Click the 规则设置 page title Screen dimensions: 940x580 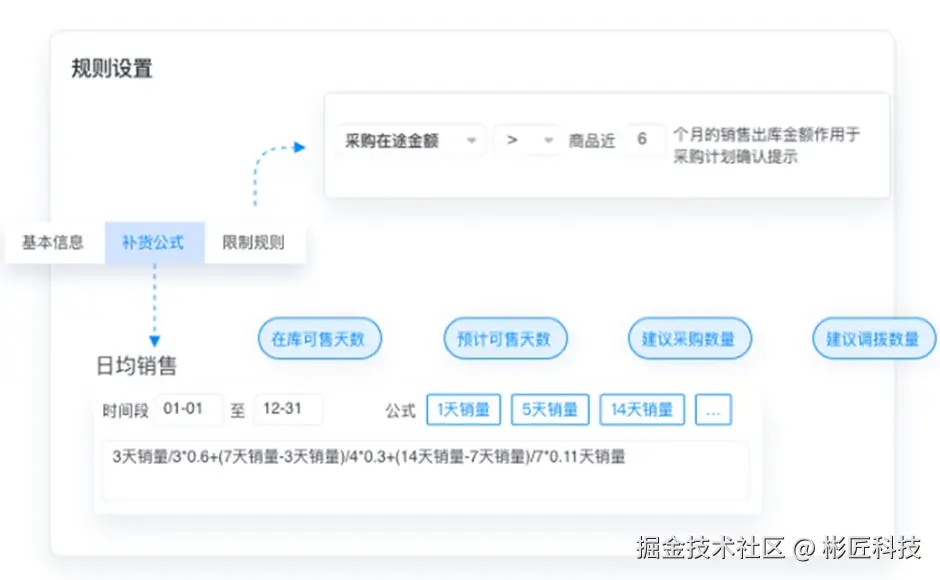pos(109,67)
